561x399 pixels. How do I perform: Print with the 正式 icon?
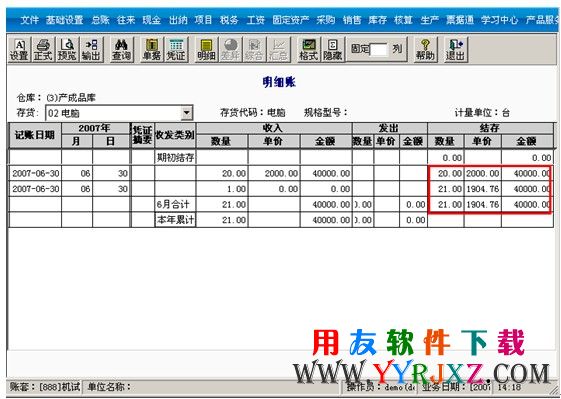click(43, 50)
